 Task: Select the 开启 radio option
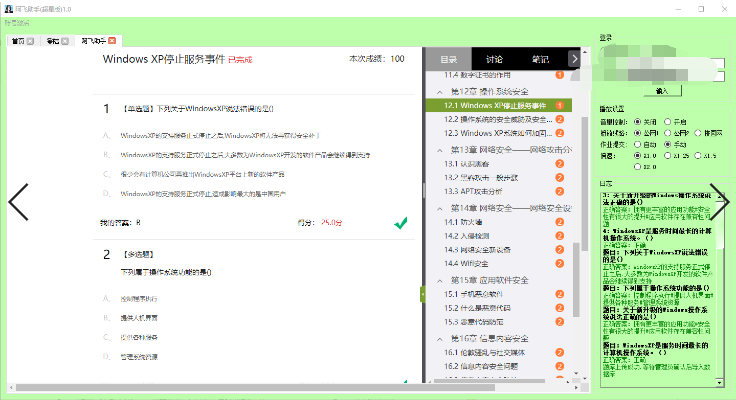[667, 122]
